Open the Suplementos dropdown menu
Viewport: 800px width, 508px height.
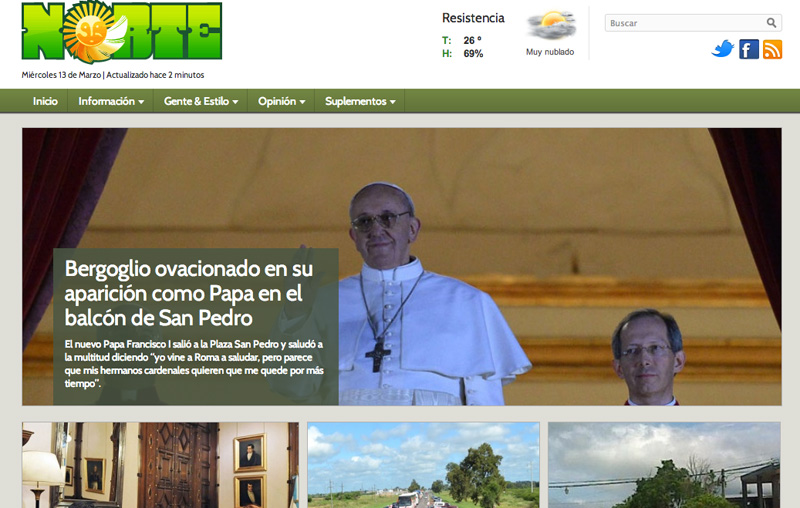(x=360, y=101)
